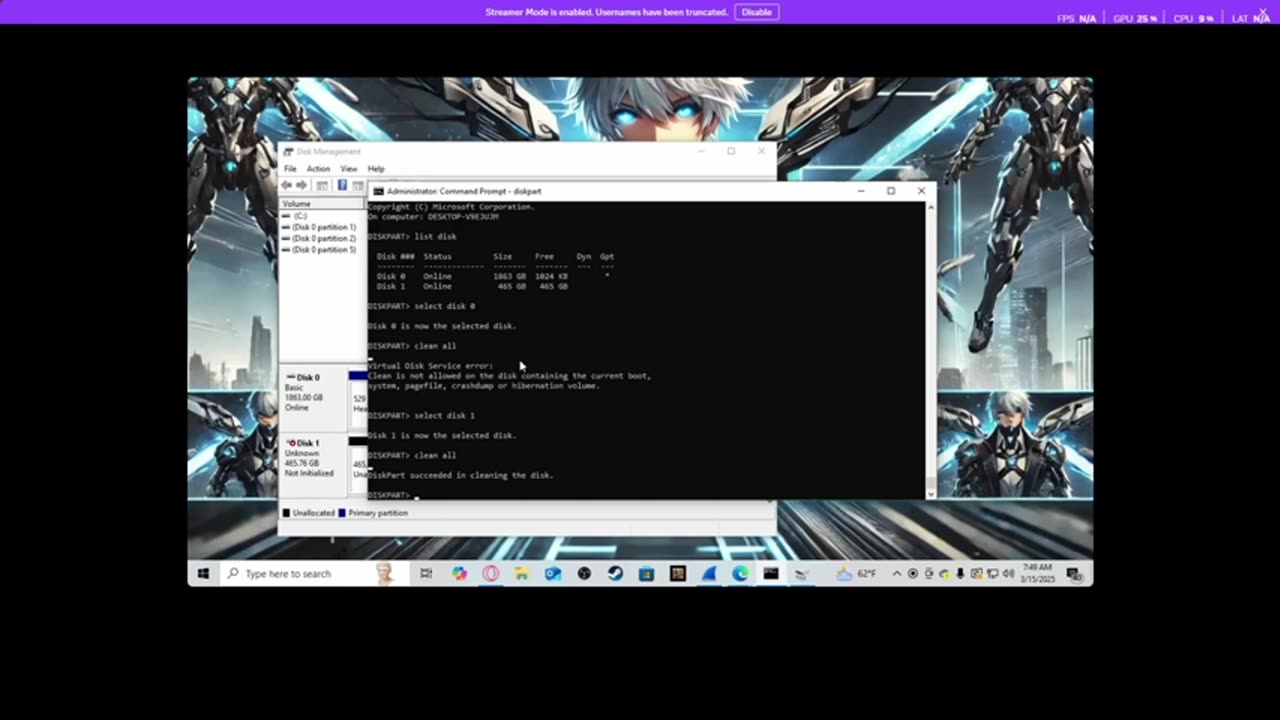The height and width of the screenshot is (720, 1280).
Task: Select the Disk 0 partition 2 row
Action: pos(323,238)
